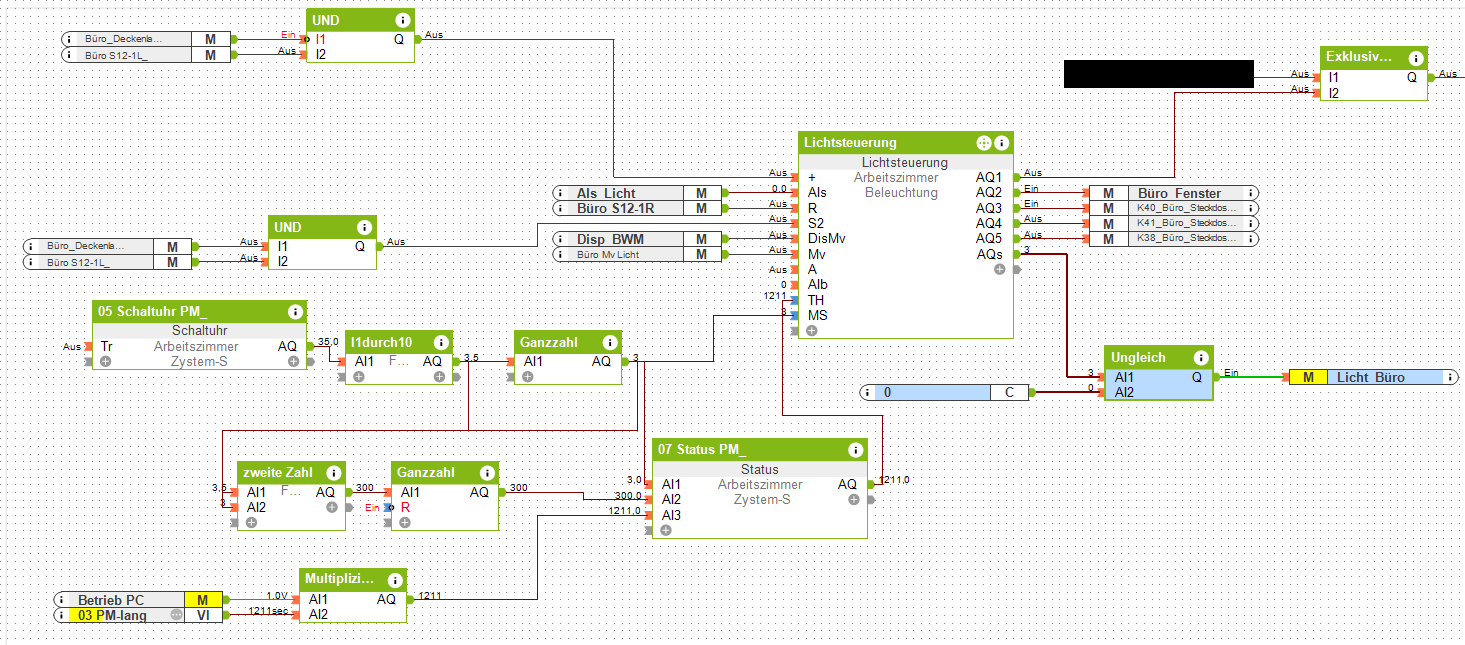Click the TH parameter label on Lichtsteuerung
This screenshot has width=1465, height=645.
pos(816,300)
